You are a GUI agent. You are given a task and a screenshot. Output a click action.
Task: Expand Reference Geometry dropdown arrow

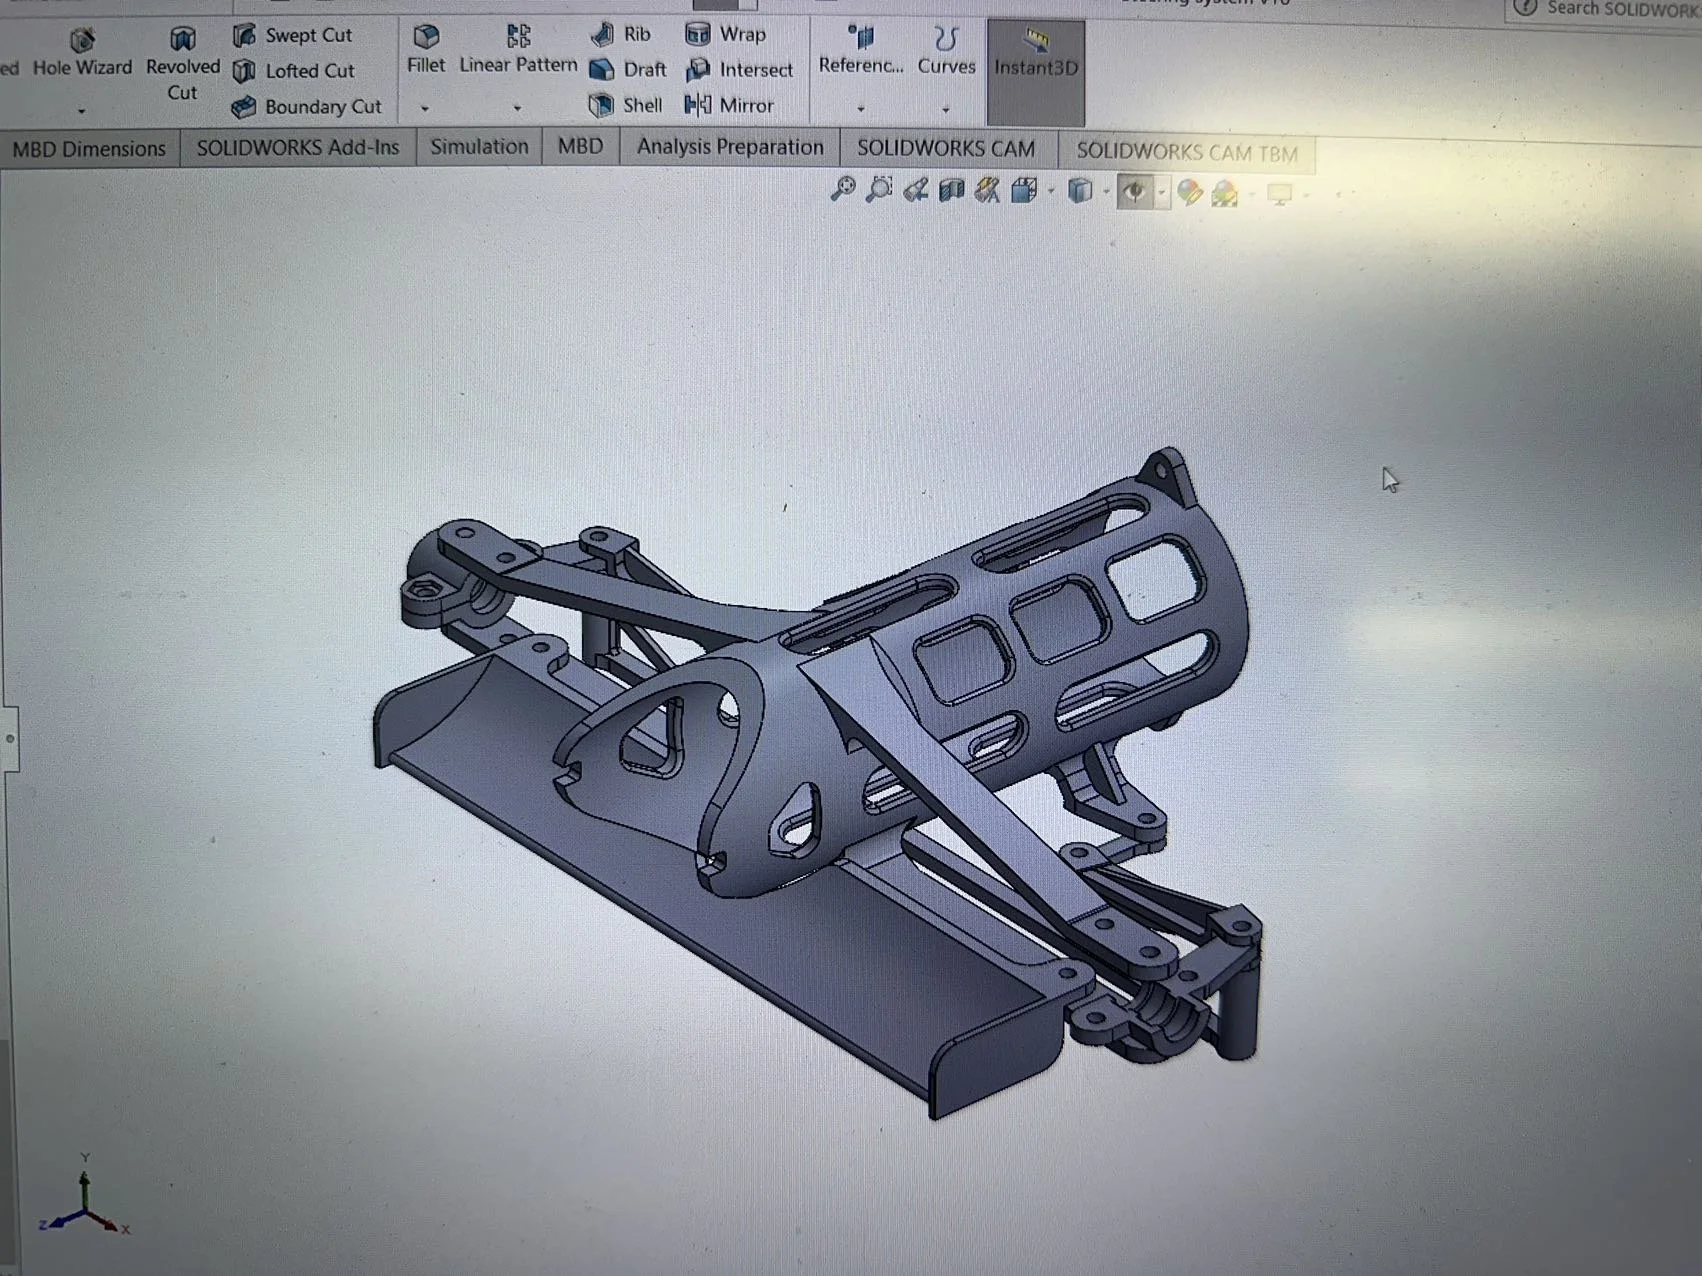pyautogui.click(x=860, y=108)
